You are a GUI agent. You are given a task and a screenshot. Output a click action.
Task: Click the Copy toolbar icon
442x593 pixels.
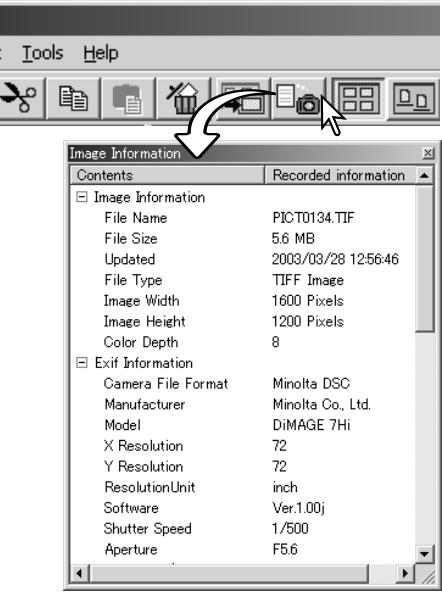point(73,98)
